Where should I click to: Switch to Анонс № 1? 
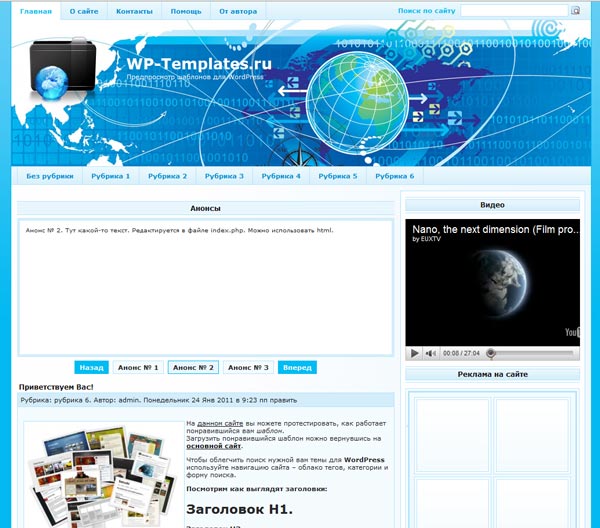138,367
